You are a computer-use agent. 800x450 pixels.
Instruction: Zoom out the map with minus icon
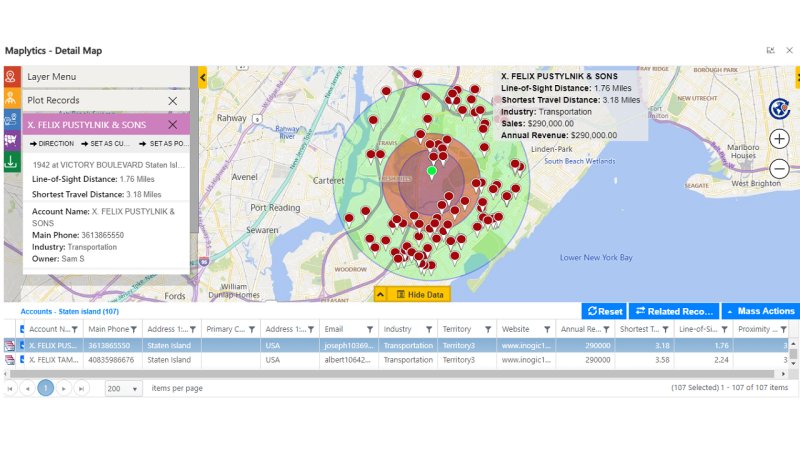coord(780,169)
